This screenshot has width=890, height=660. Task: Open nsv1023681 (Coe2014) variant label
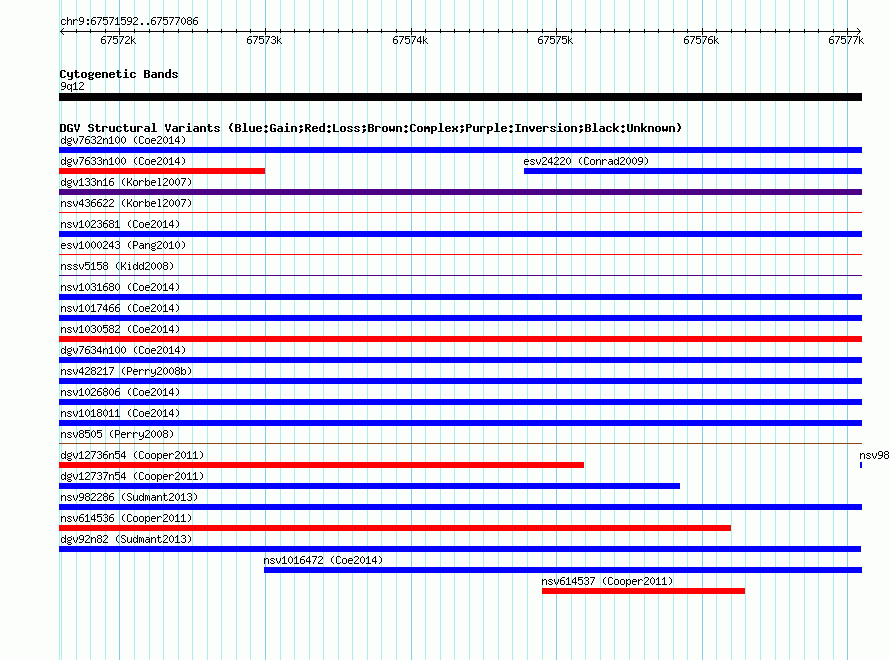click(120, 224)
